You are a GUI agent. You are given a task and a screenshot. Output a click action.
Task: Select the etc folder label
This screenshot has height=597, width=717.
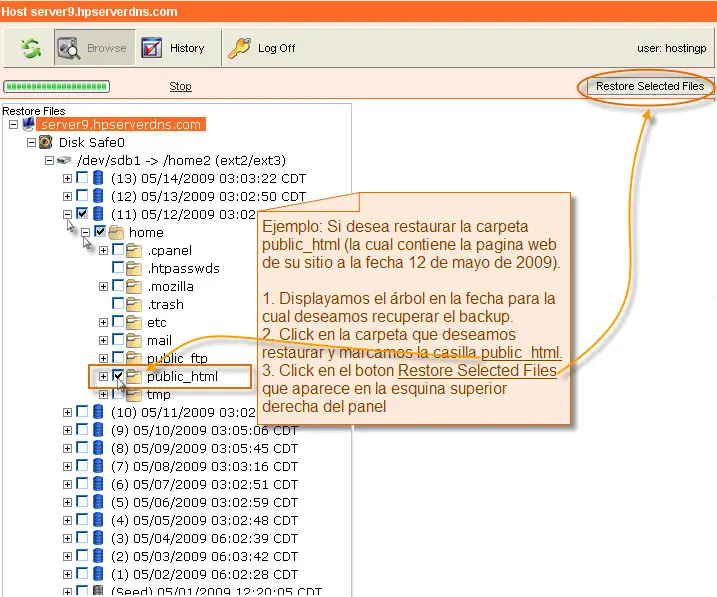(156, 323)
